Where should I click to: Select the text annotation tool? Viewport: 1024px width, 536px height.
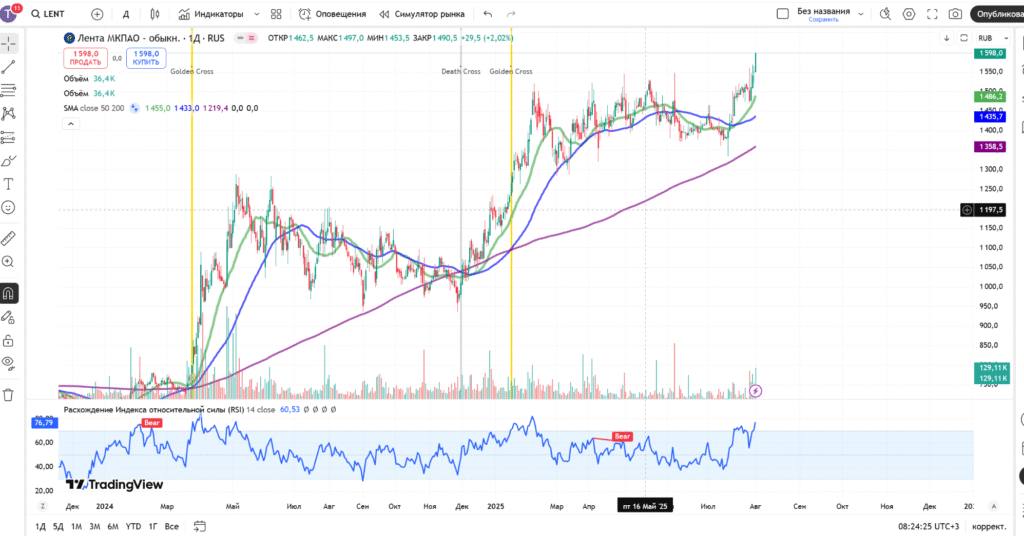pos(8,184)
